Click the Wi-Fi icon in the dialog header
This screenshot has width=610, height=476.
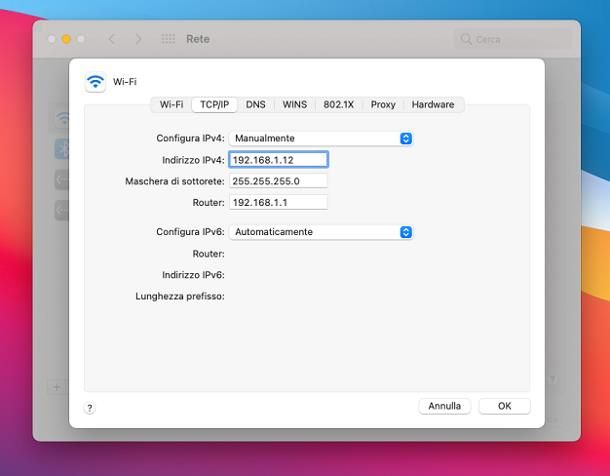tap(95, 82)
